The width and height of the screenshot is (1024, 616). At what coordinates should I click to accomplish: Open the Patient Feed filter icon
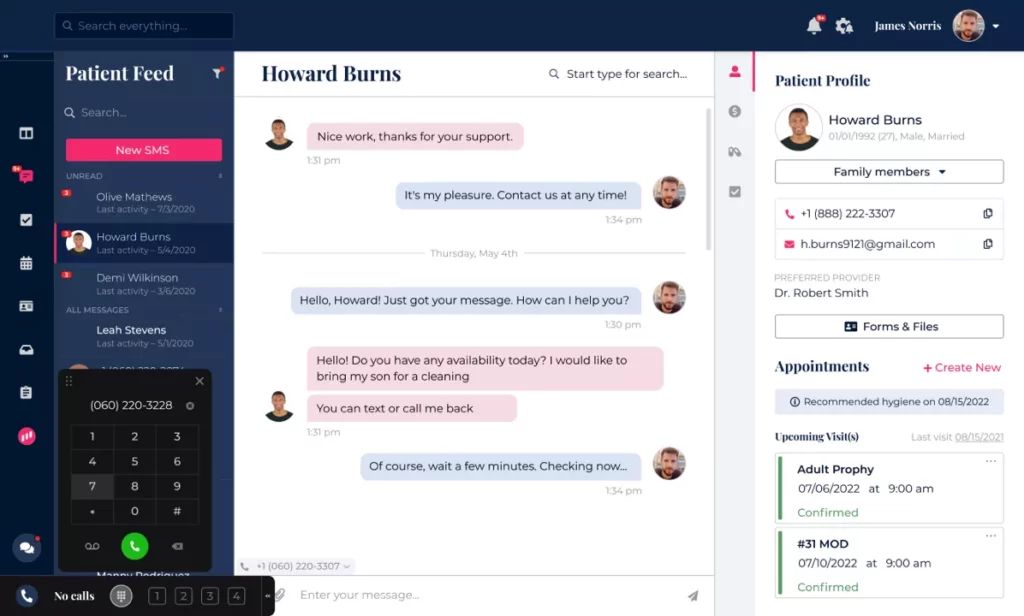point(217,74)
